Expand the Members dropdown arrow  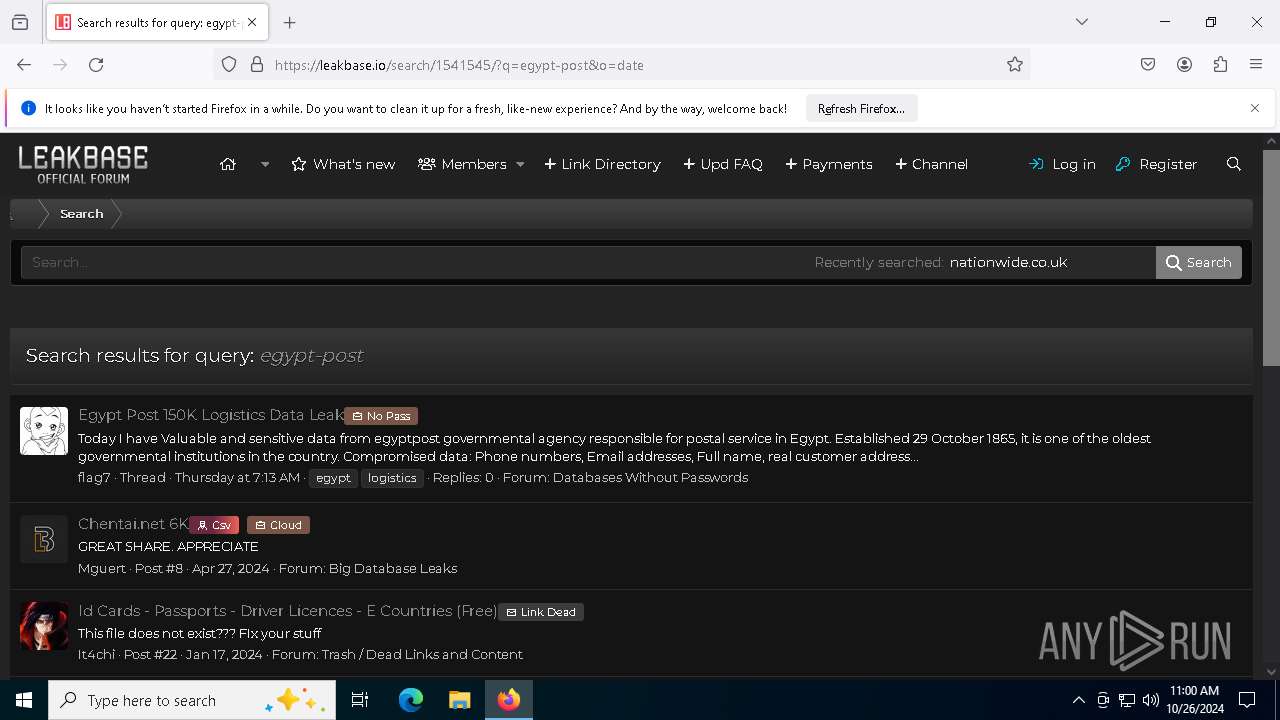pyautogui.click(x=520, y=164)
